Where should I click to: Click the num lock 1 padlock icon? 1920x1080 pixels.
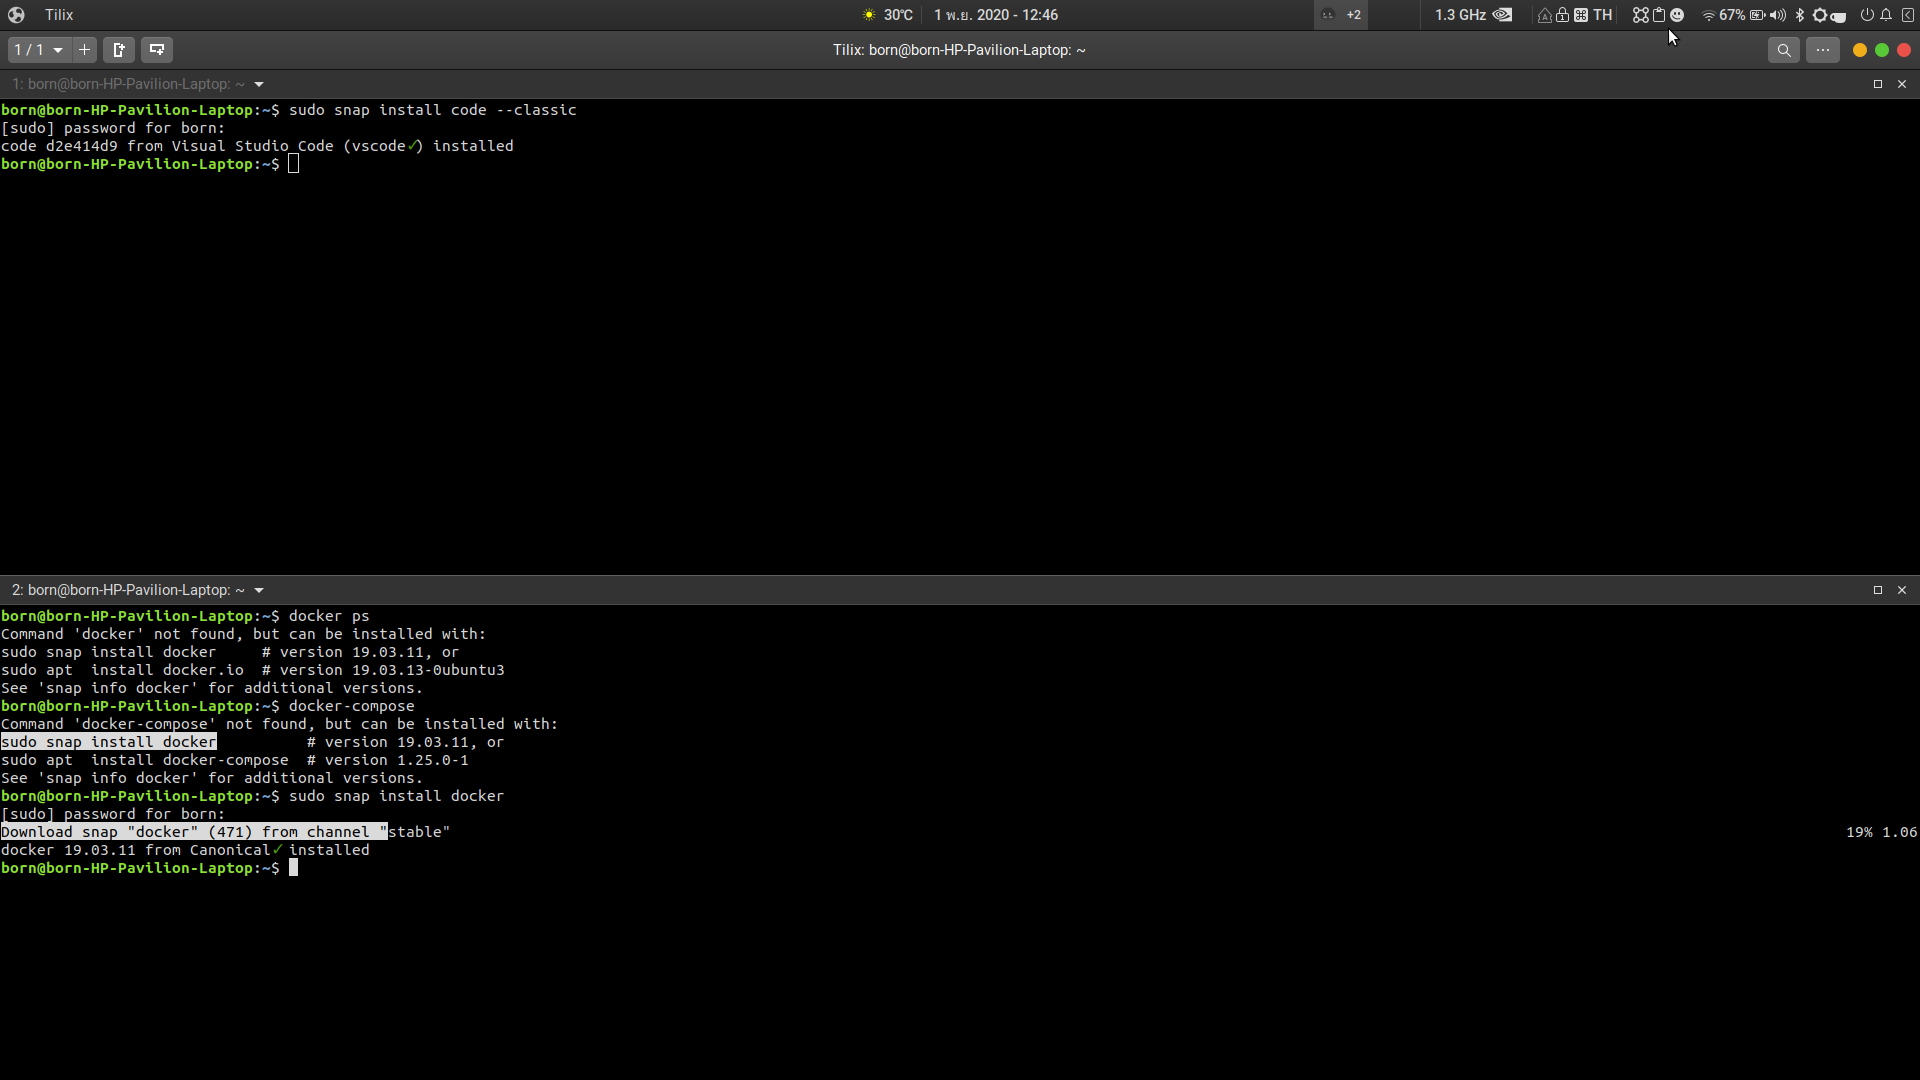[x=1562, y=15]
